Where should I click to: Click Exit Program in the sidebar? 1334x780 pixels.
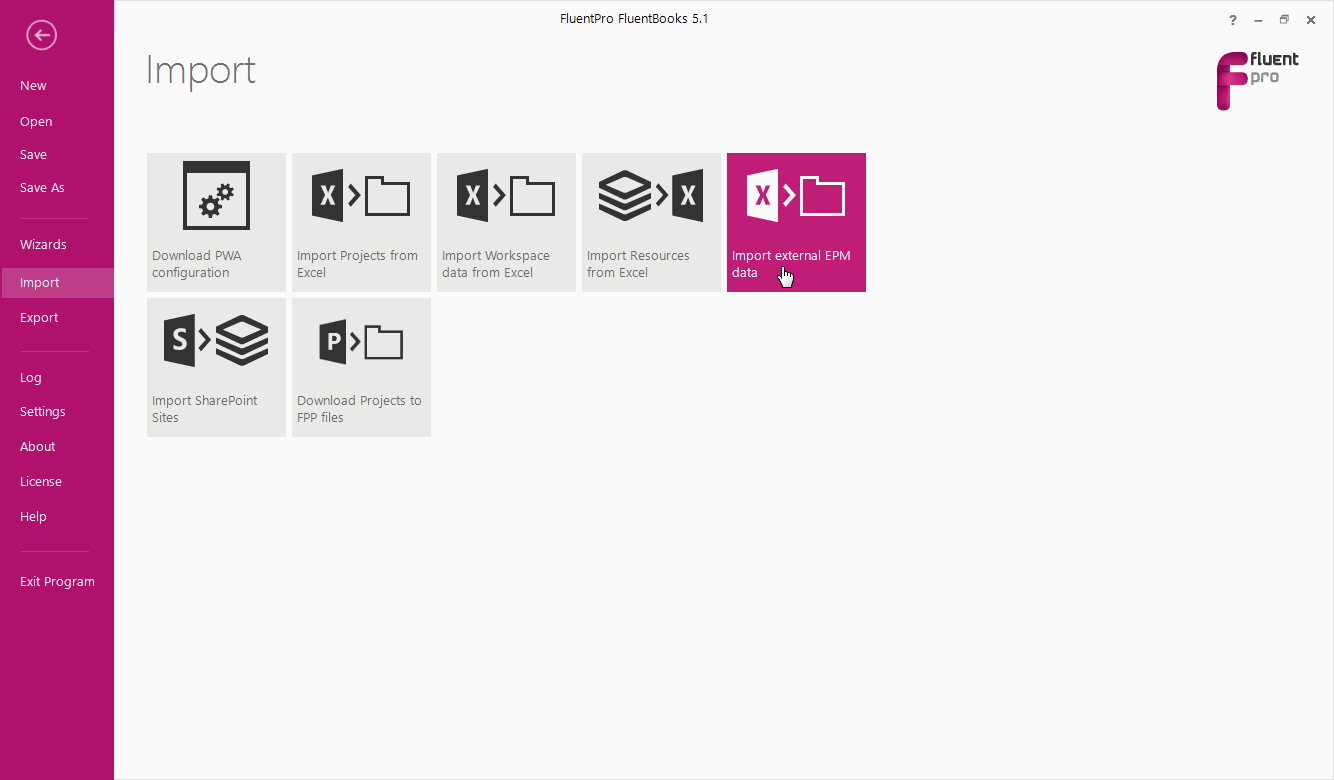click(x=57, y=582)
